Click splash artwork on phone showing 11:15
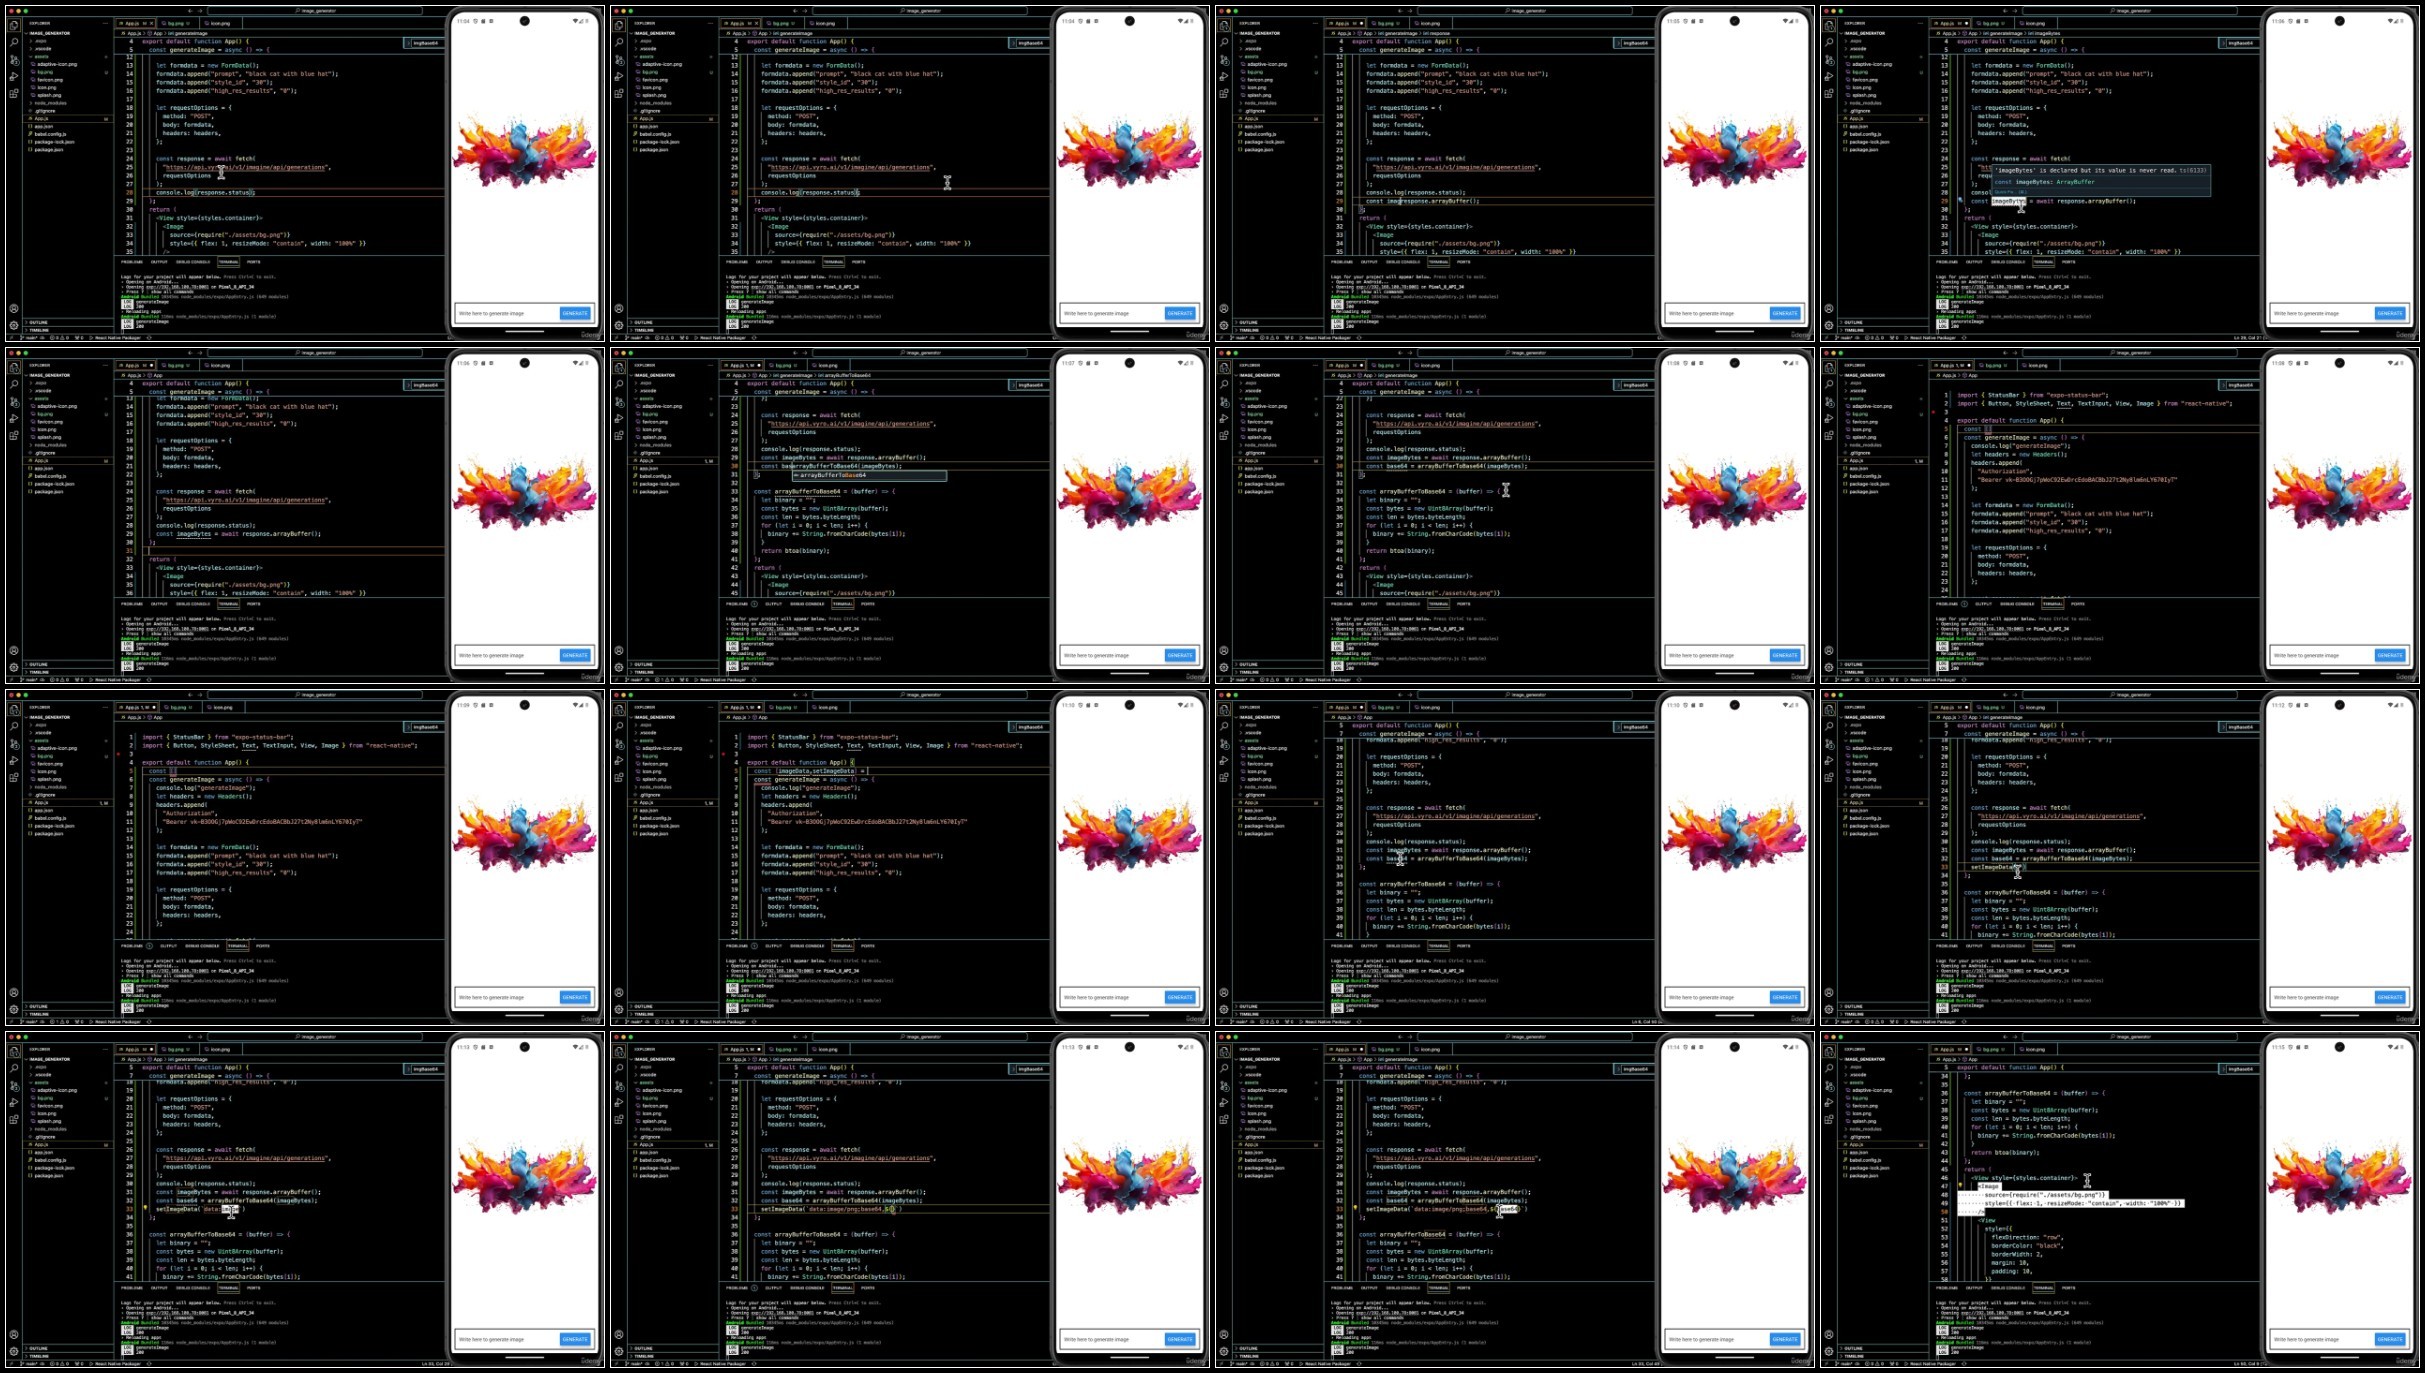 2340,1178
